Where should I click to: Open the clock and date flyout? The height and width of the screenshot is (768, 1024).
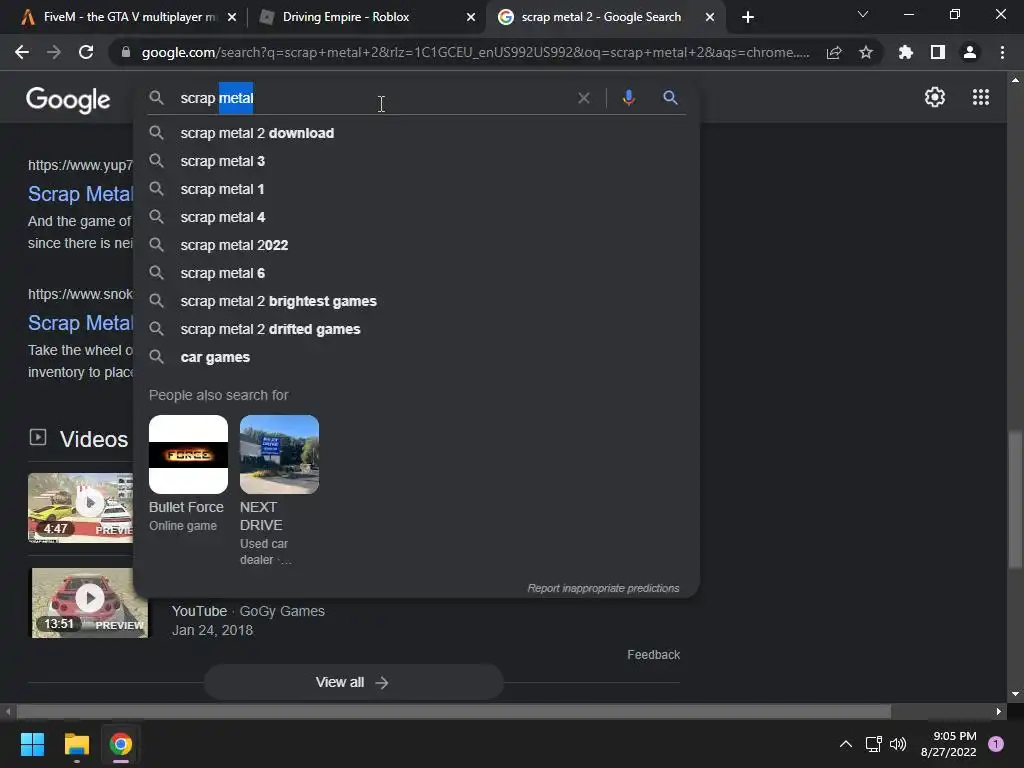pos(948,744)
